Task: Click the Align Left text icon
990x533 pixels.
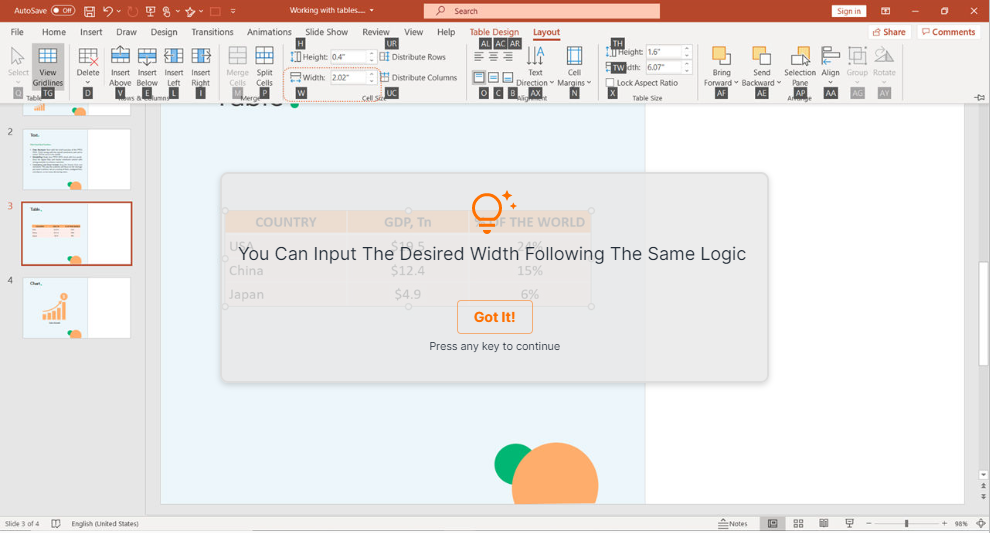Action: [479, 57]
